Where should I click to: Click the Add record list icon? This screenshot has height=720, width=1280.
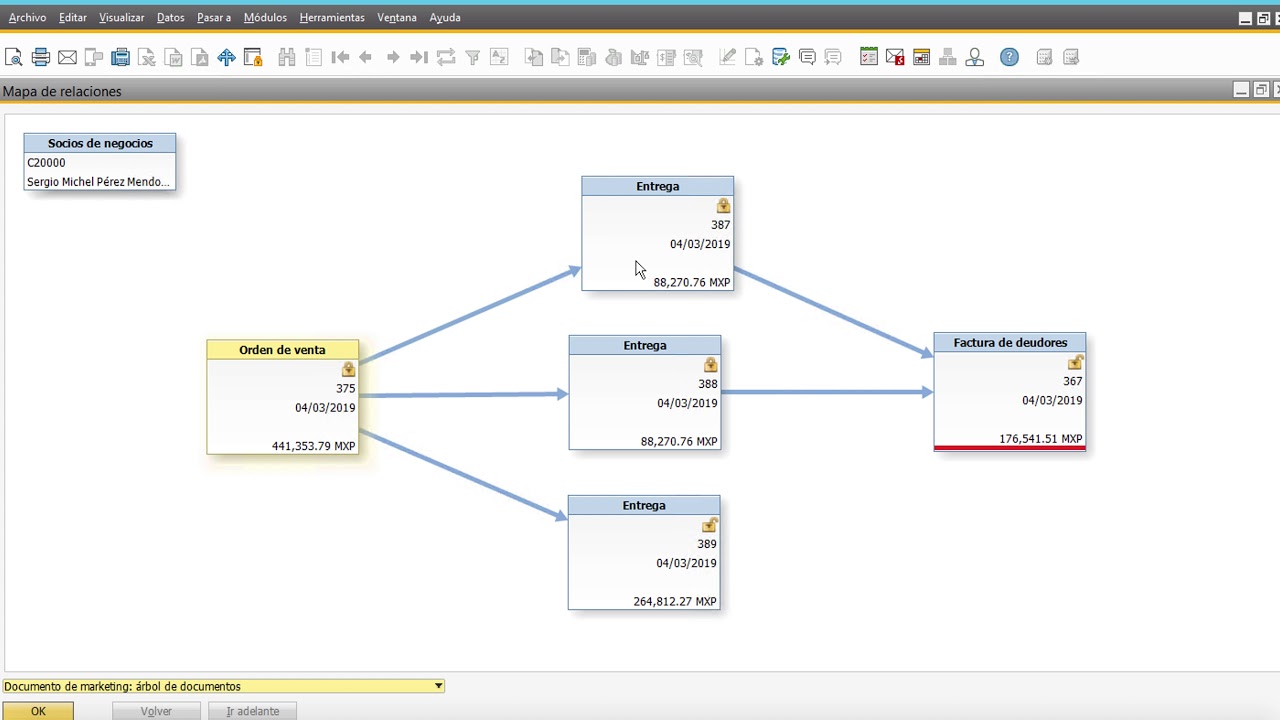pyautogui.click(x=313, y=57)
